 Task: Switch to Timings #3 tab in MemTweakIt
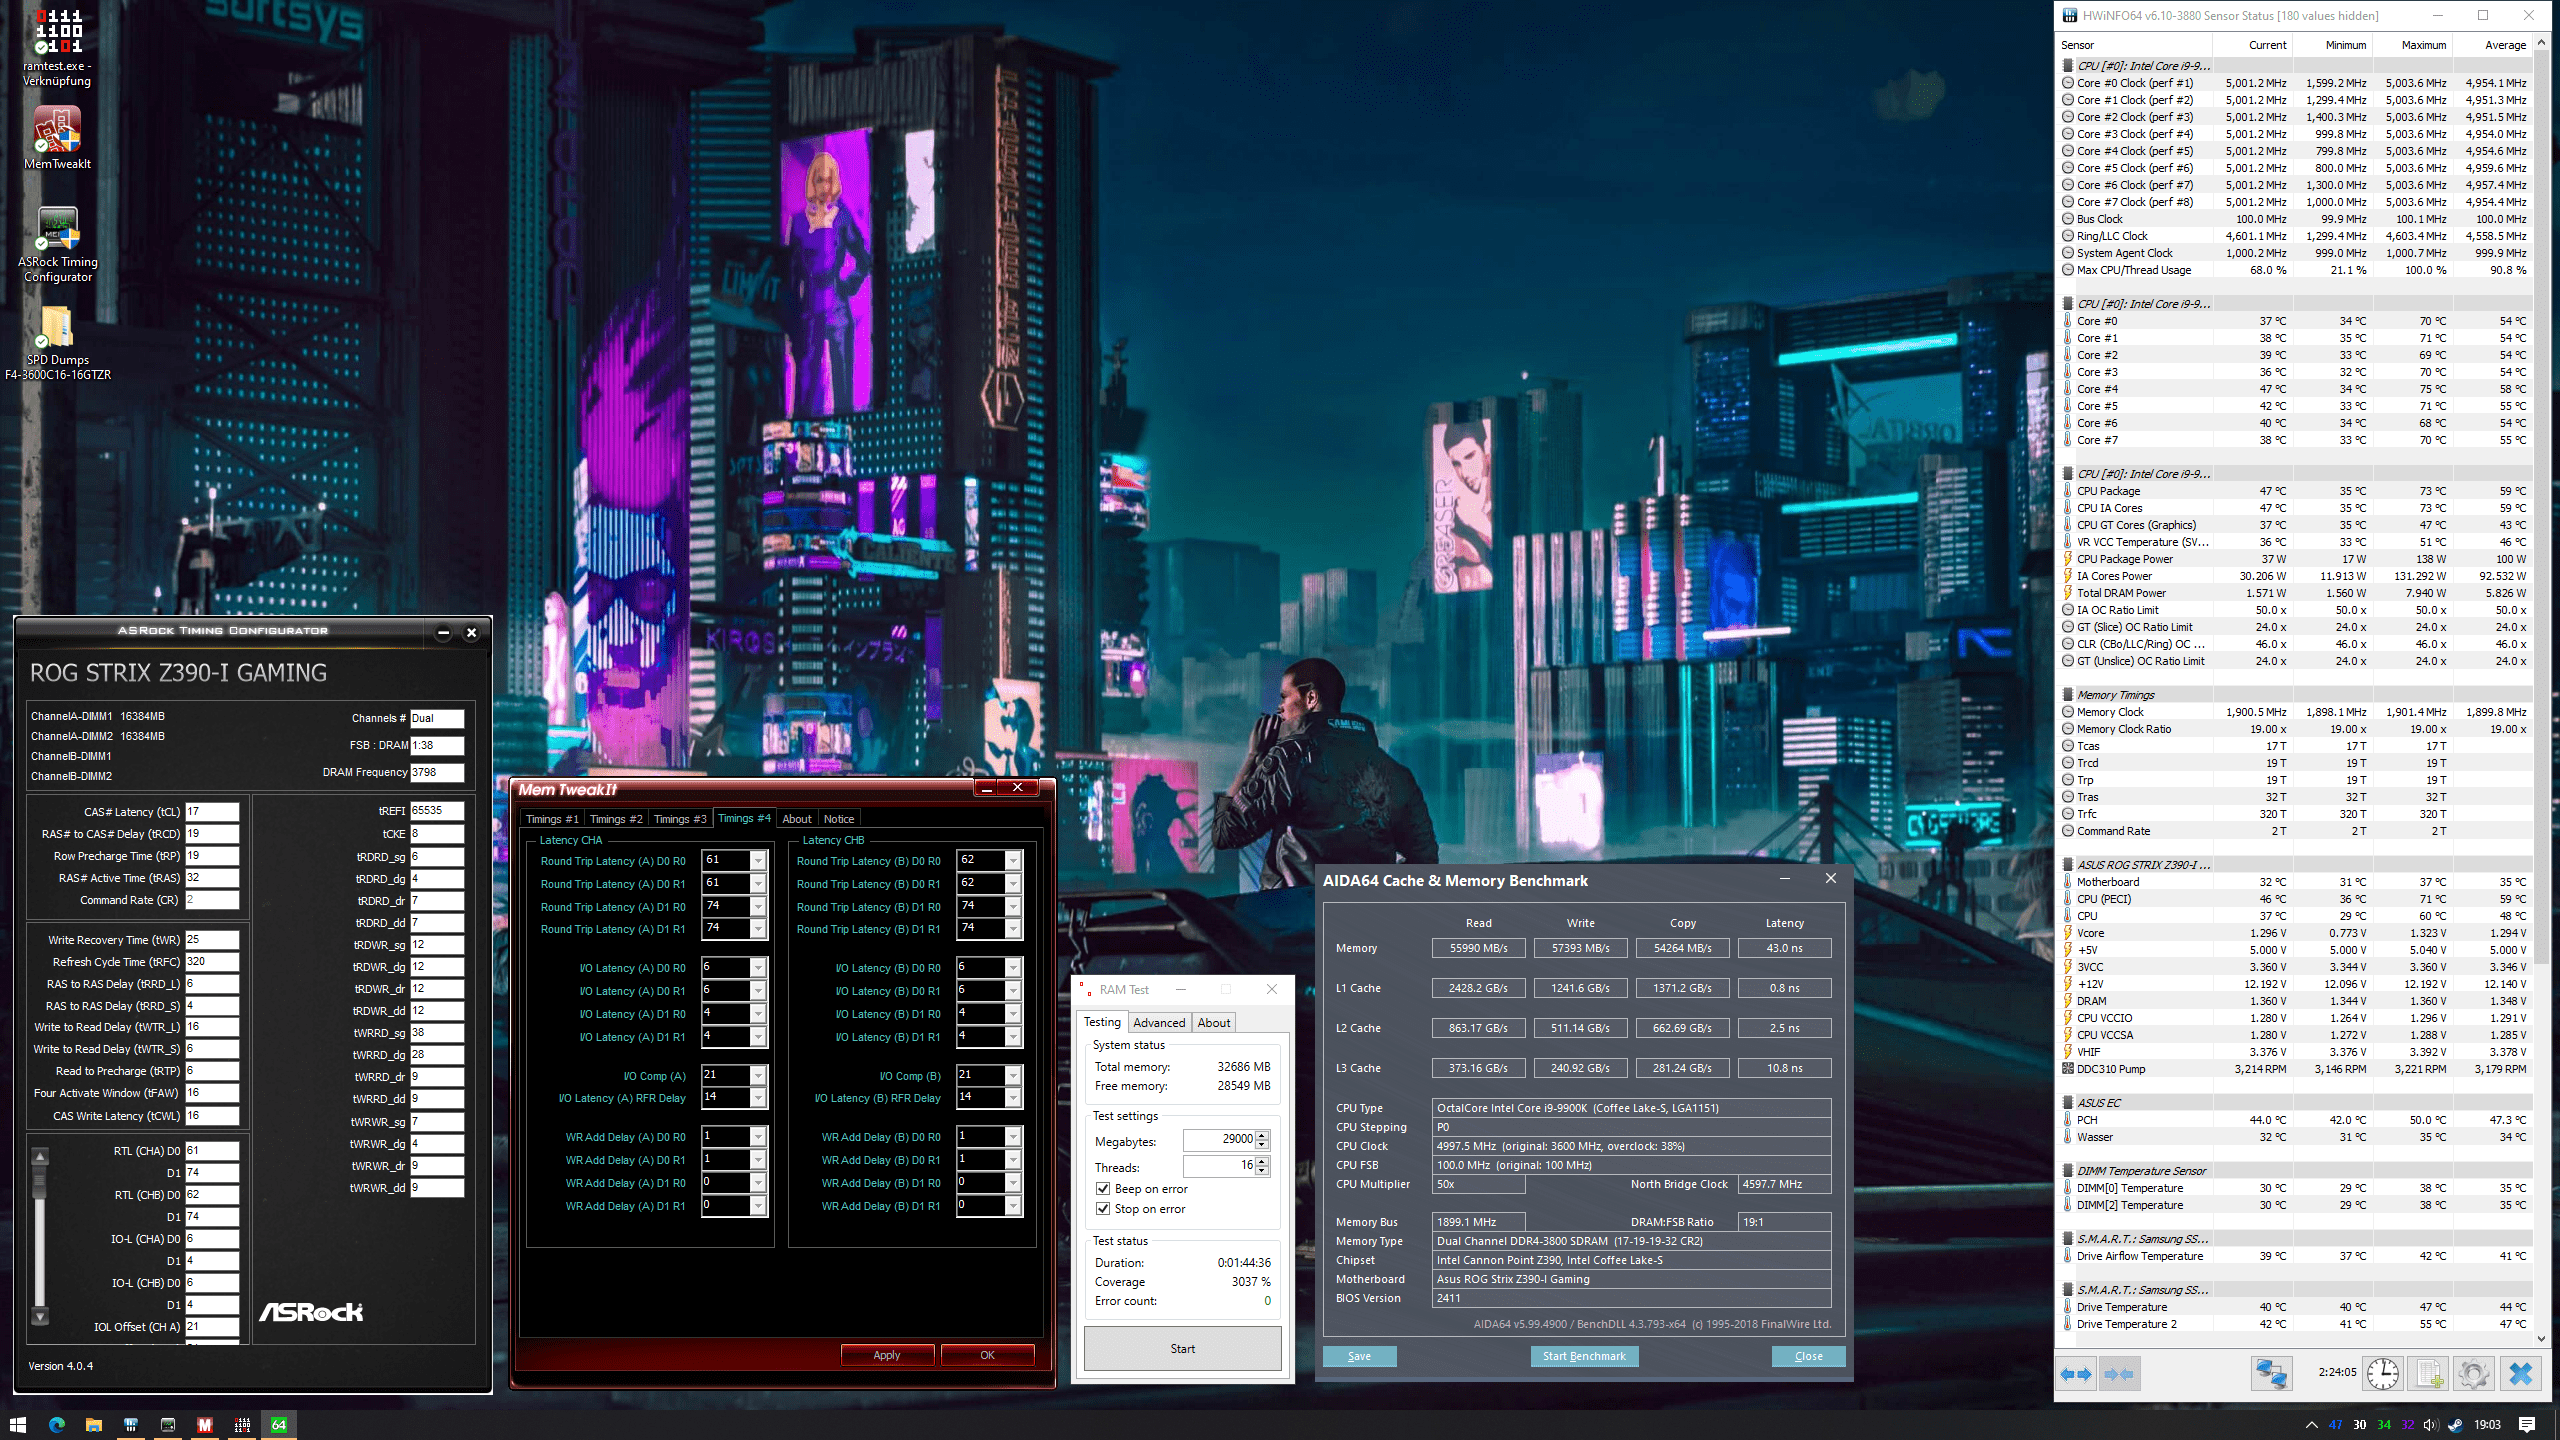680,819
